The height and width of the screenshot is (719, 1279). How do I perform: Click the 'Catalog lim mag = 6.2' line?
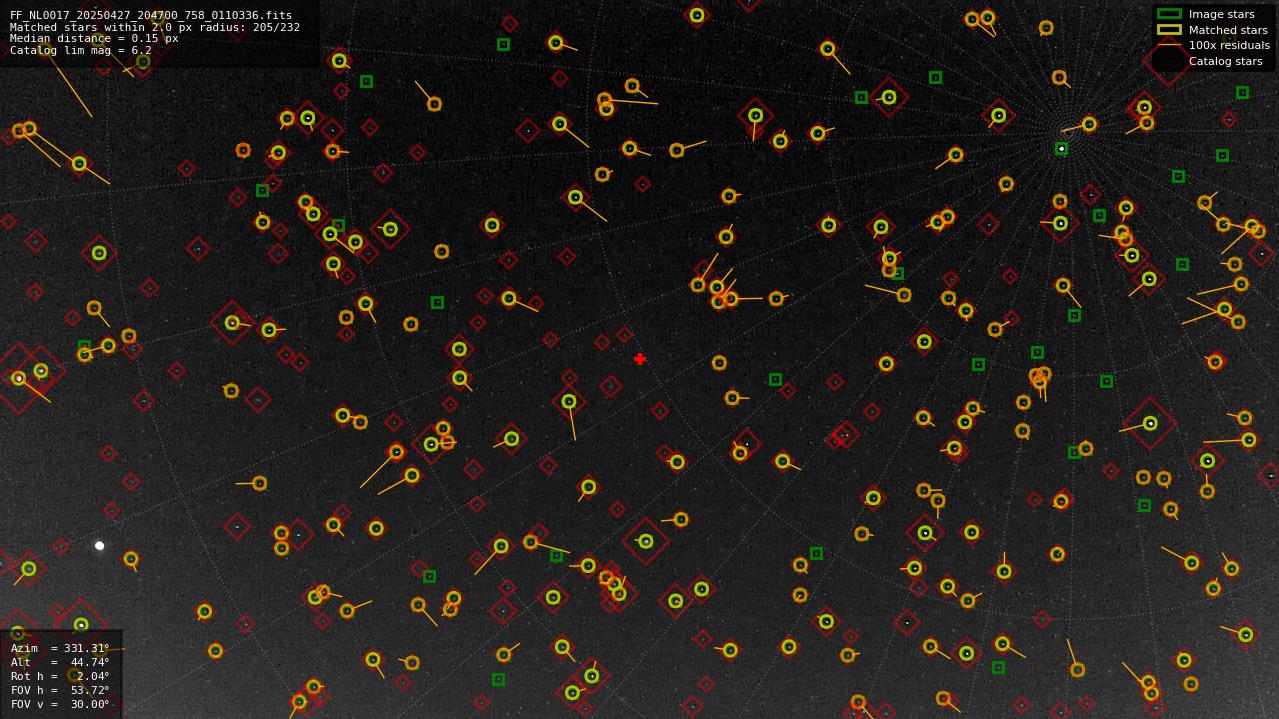coord(81,50)
